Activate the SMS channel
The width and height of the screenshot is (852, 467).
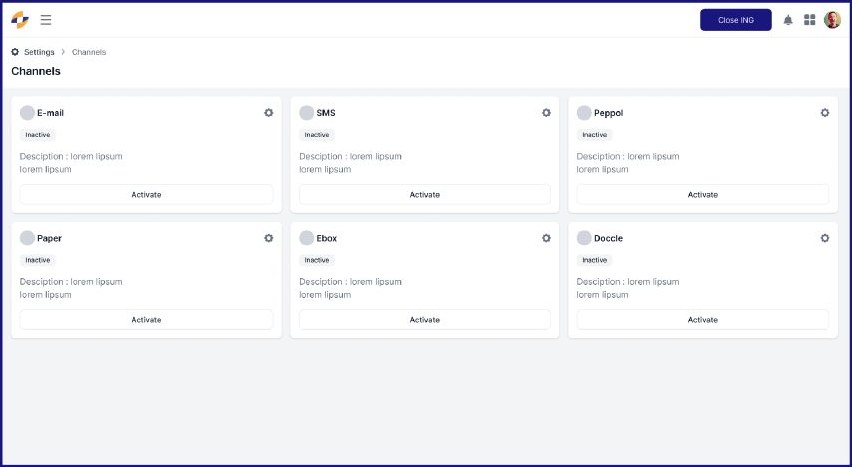pos(424,195)
